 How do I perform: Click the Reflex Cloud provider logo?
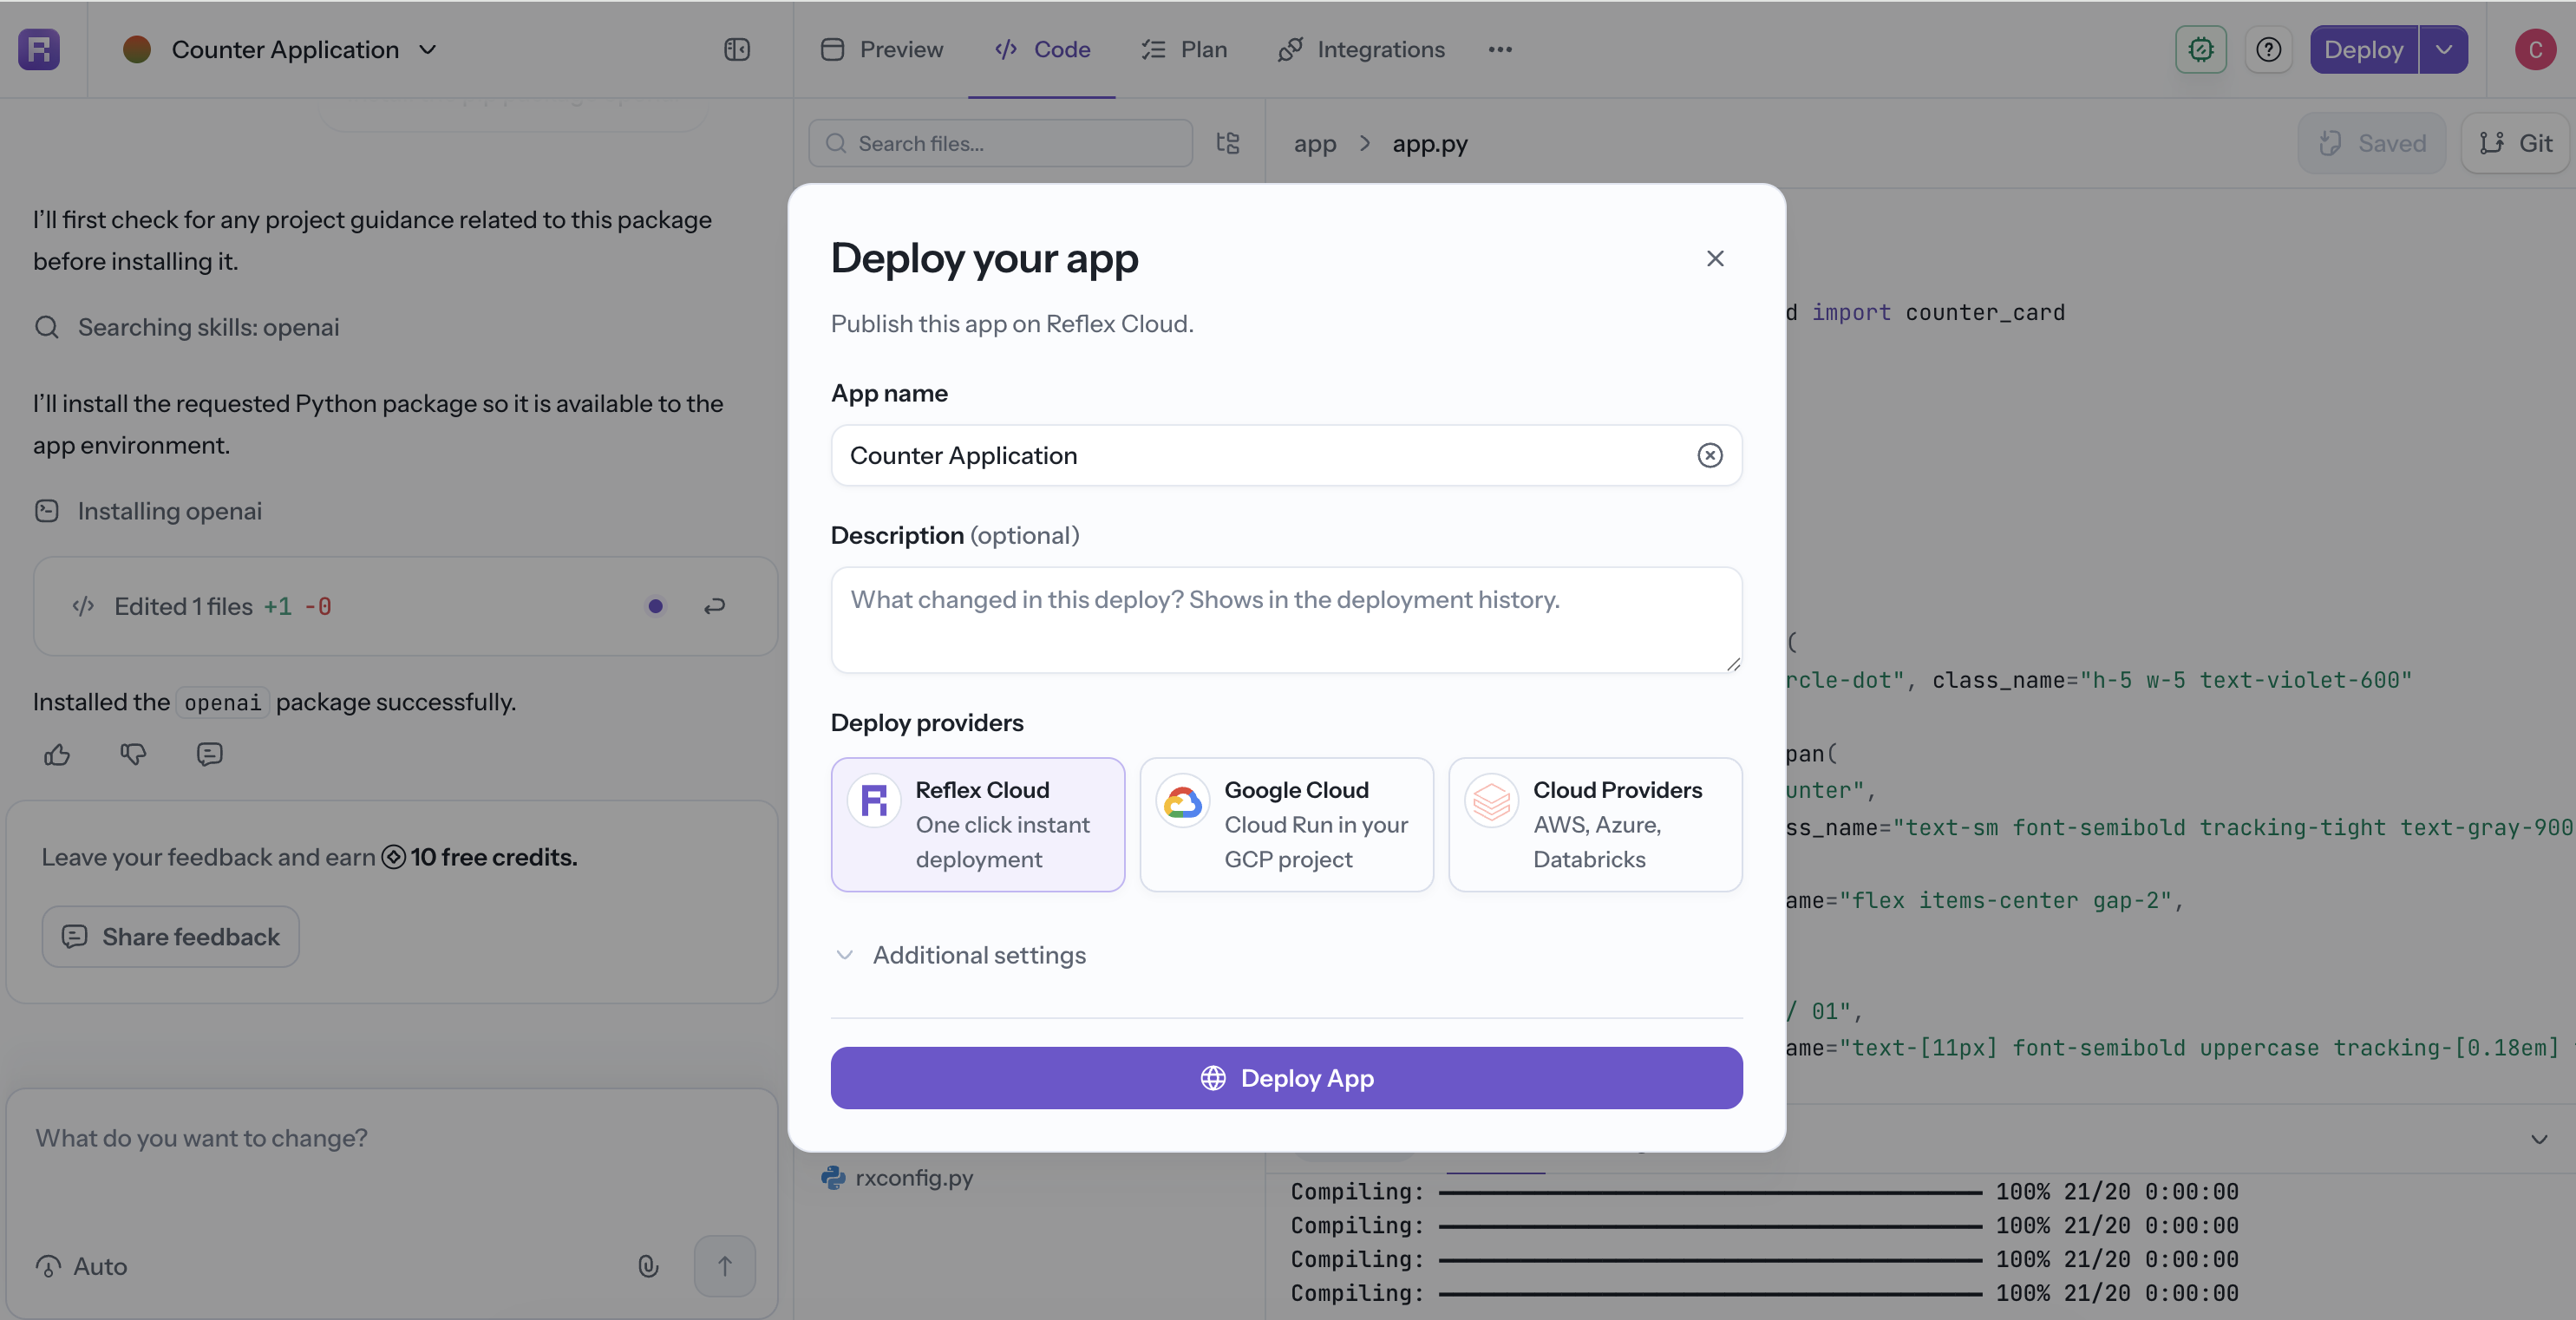[874, 801]
